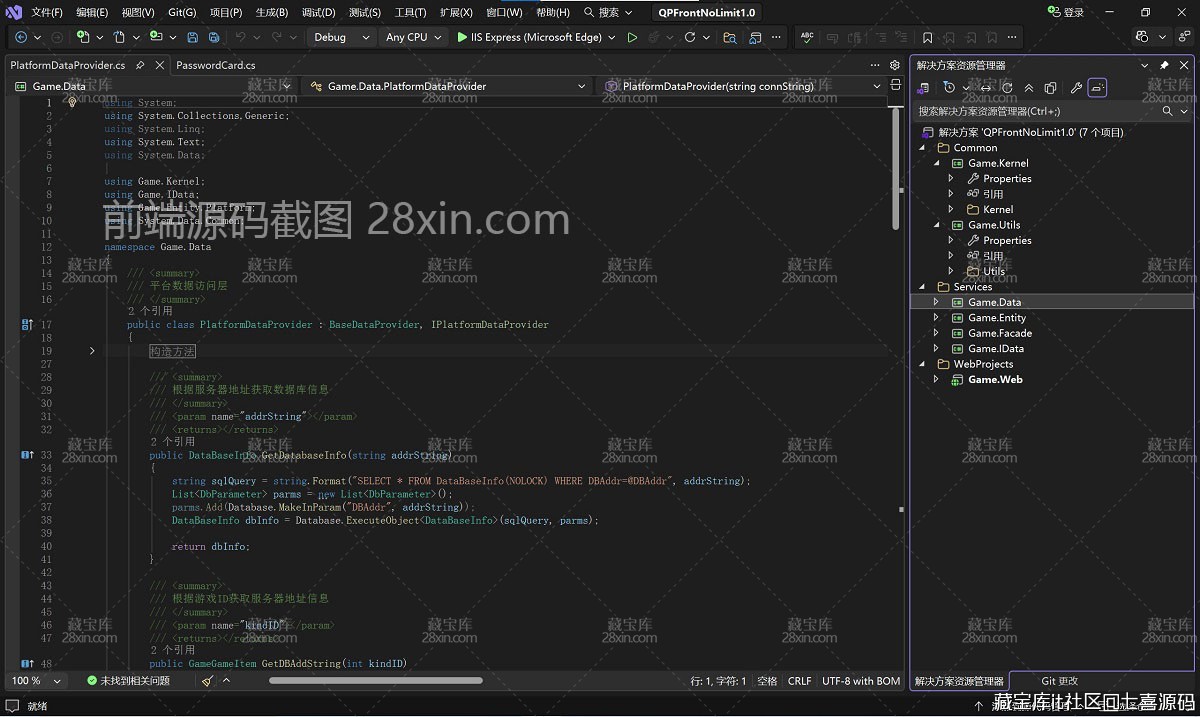Open Find in Files from the toolbar
Screen dimensions: 1200x717
[x=731, y=37]
